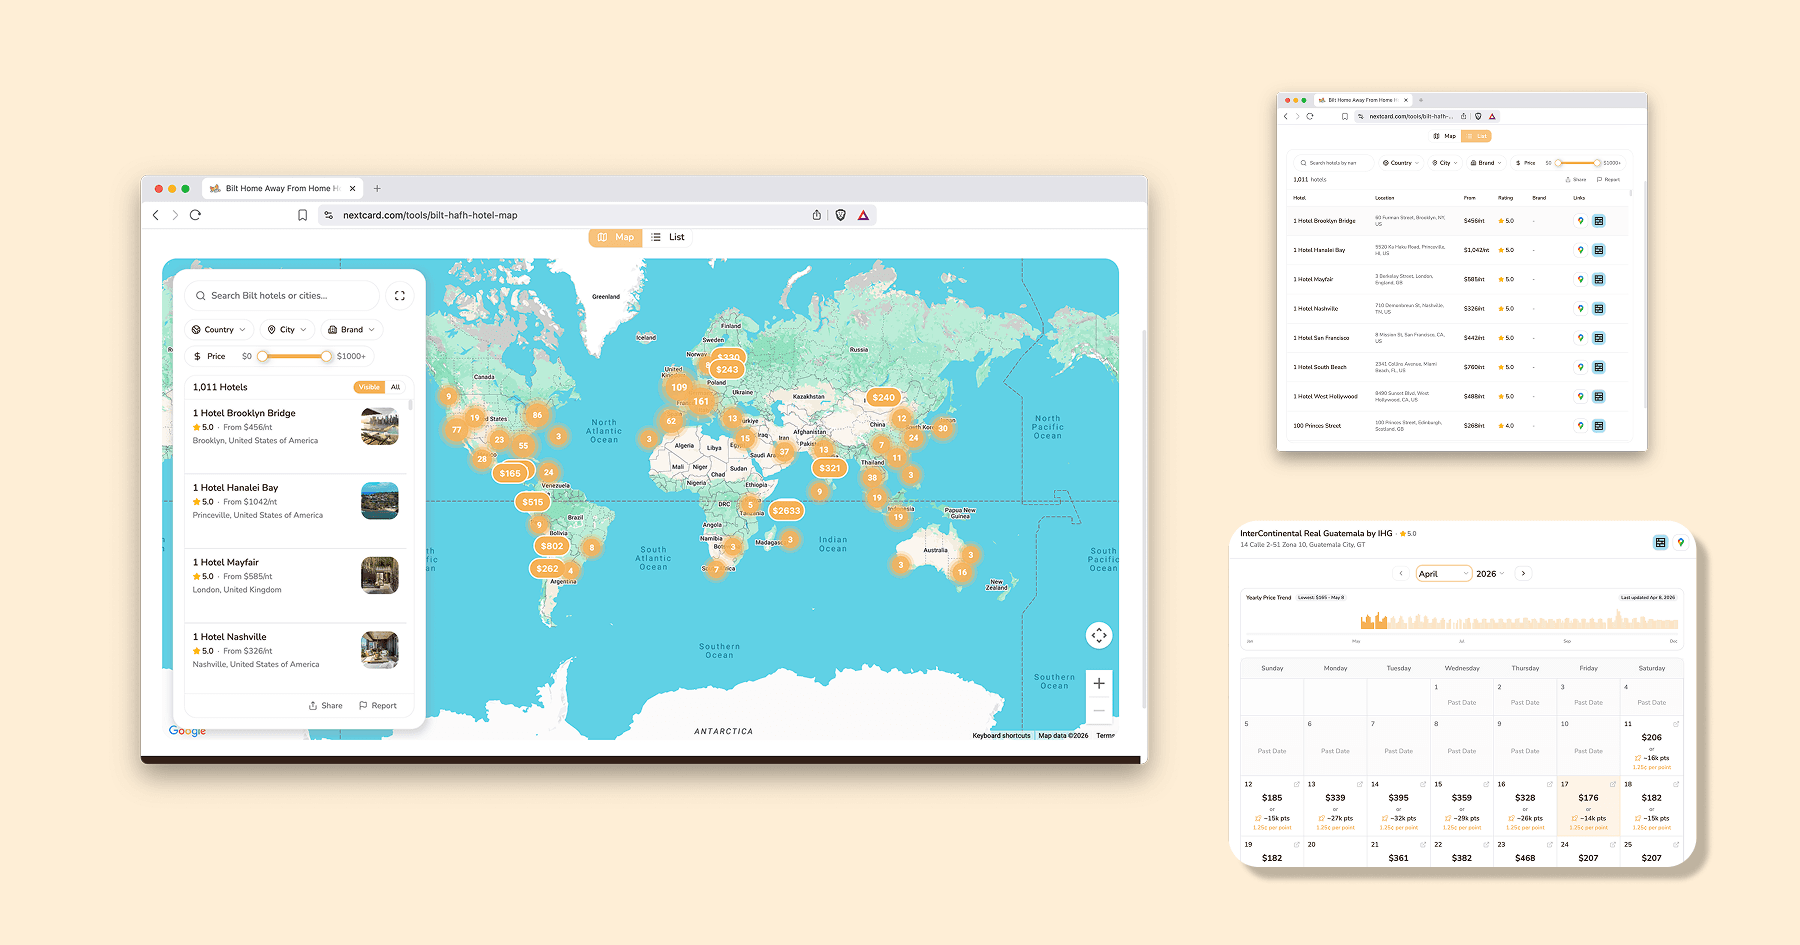Select the Map tab in the list window
1800x945 pixels.
point(1445,136)
